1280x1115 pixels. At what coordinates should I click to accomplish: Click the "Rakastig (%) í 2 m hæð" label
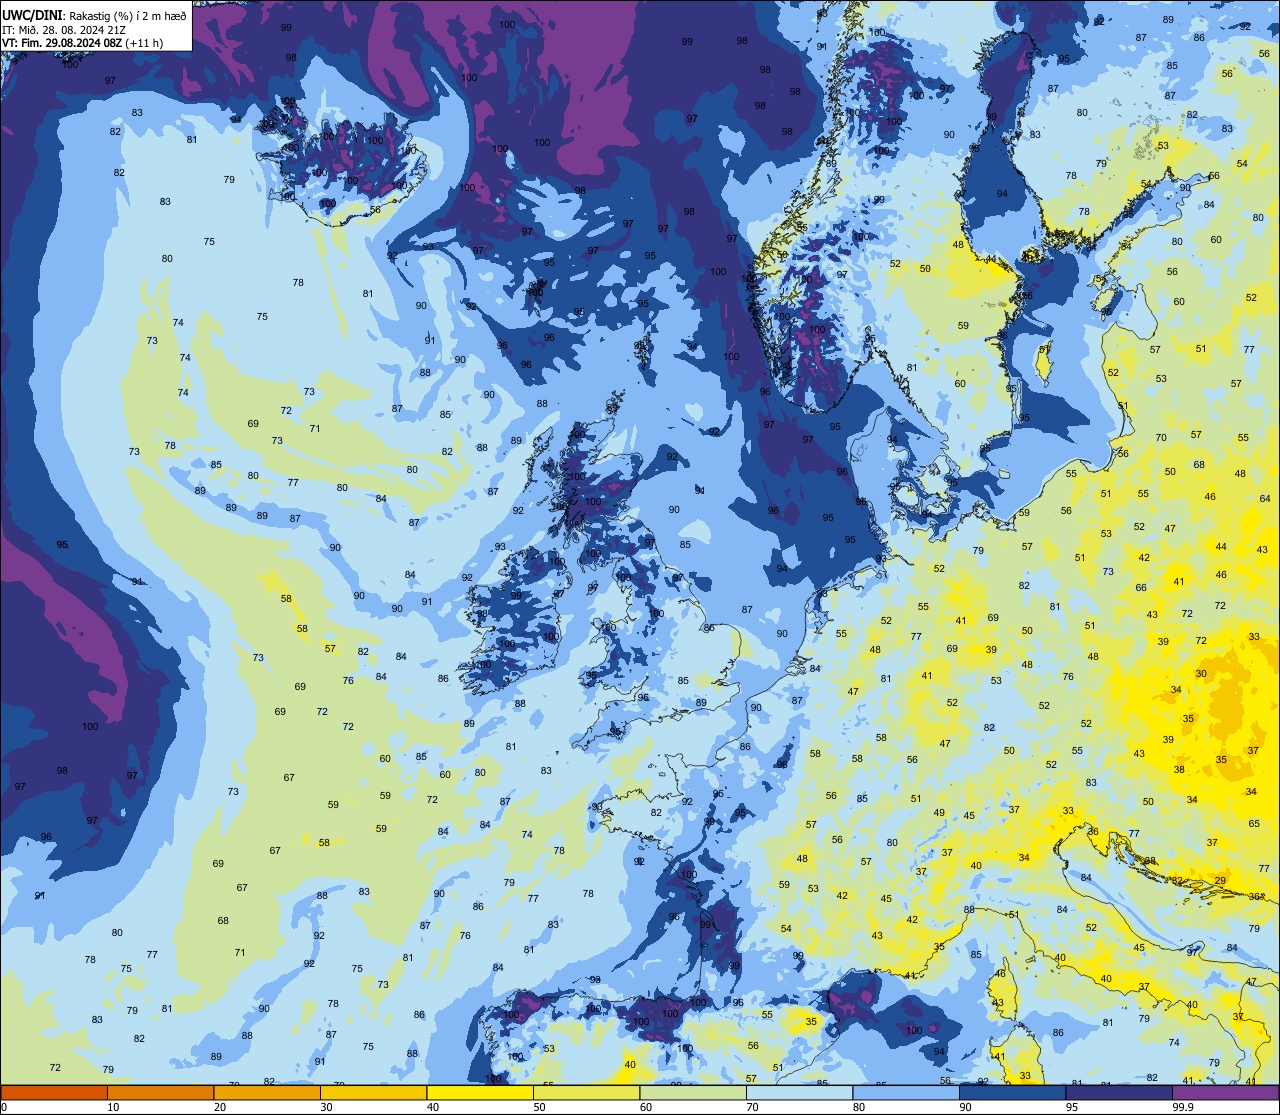(127, 17)
